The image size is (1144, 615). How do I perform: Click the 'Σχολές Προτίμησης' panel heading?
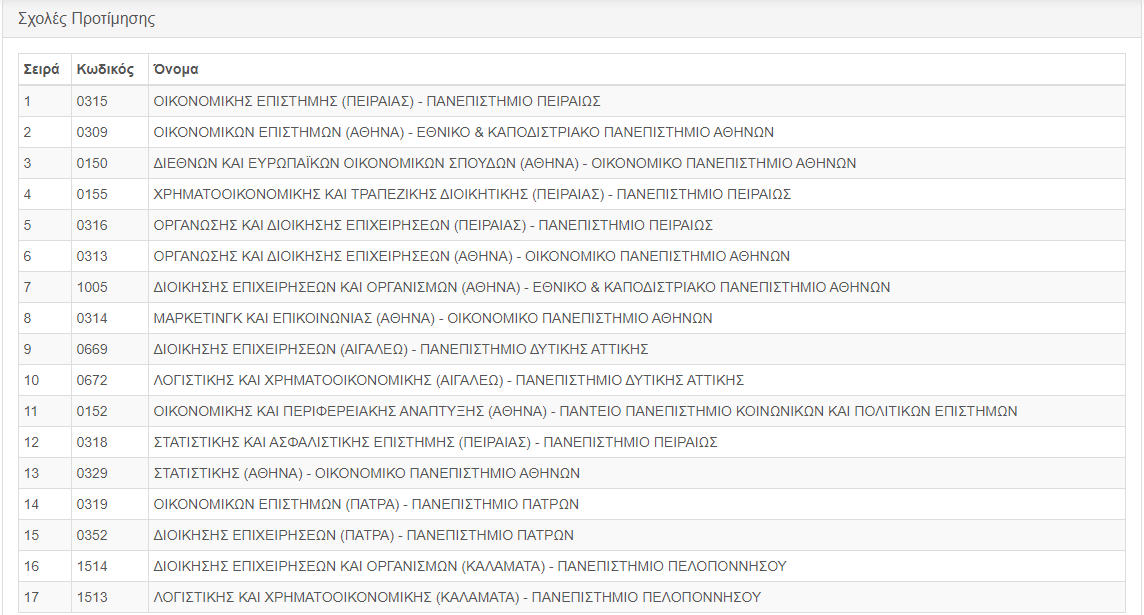[x=87, y=19]
